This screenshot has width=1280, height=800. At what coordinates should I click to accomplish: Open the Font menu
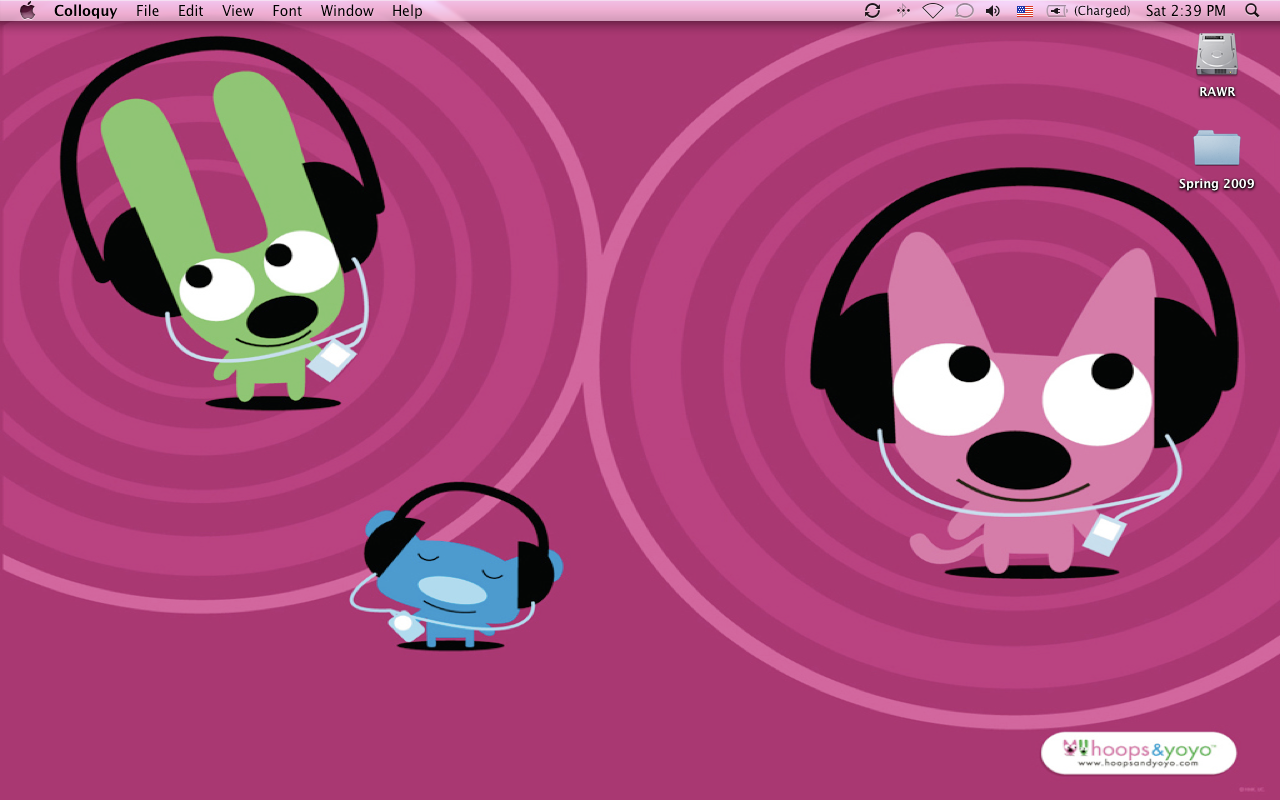[x=287, y=11]
